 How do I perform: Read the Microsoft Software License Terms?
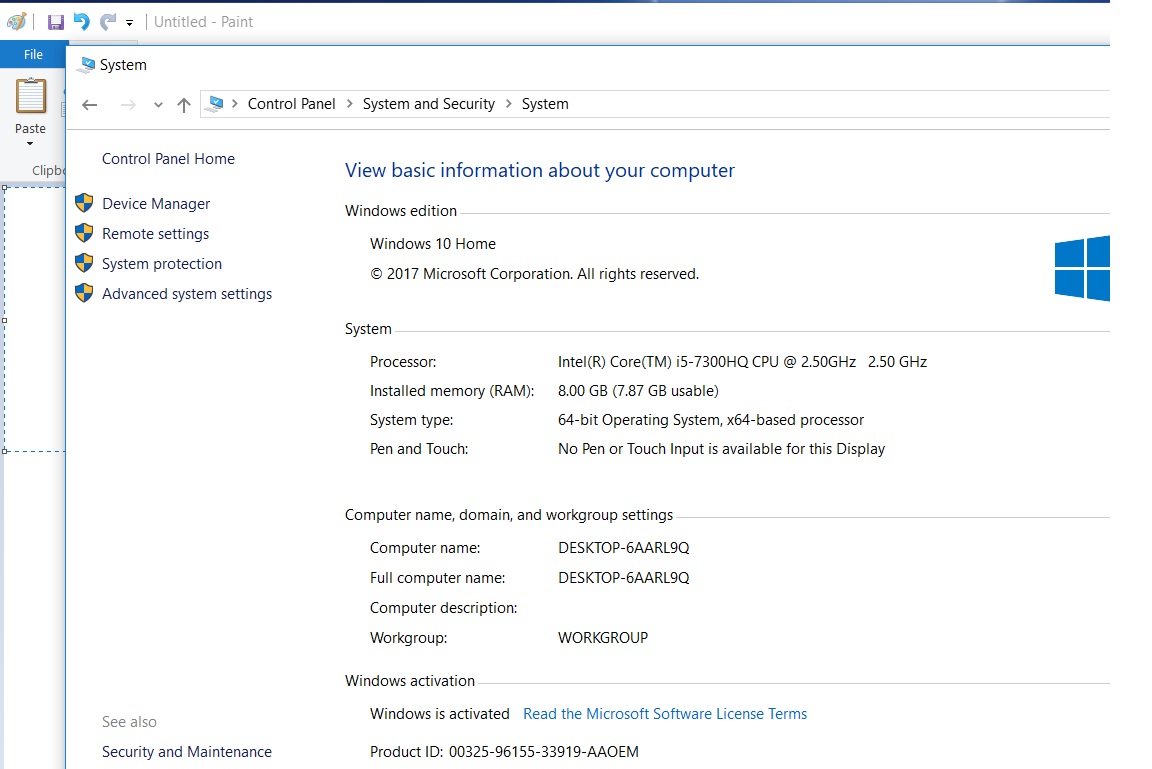coord(665,714)
